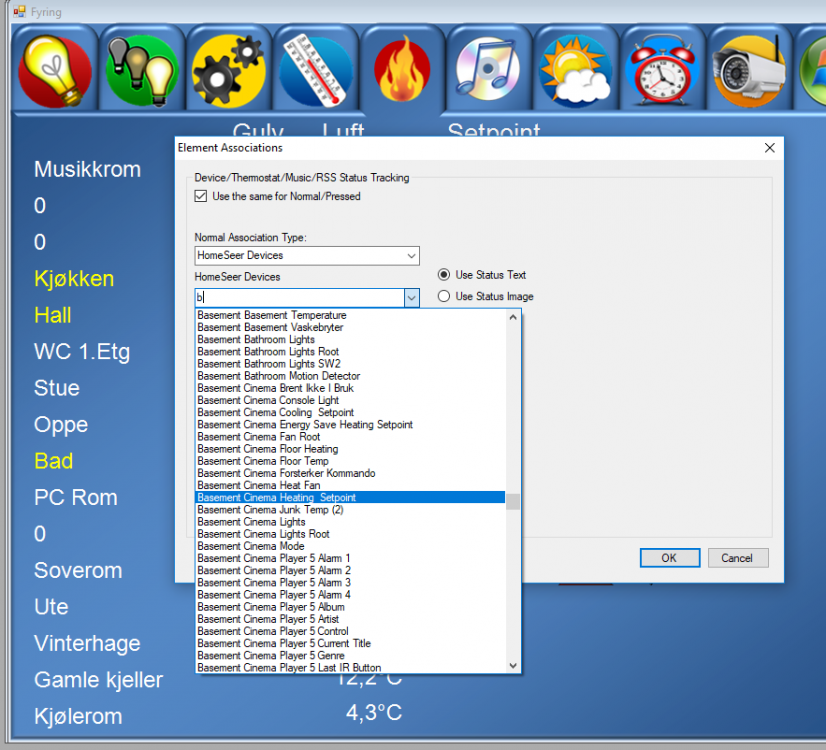Viewport: 826px width, 750px height.
Task: Select the sun and cloud weather icon
Action: pyautogui.click(x=575, y=70)
